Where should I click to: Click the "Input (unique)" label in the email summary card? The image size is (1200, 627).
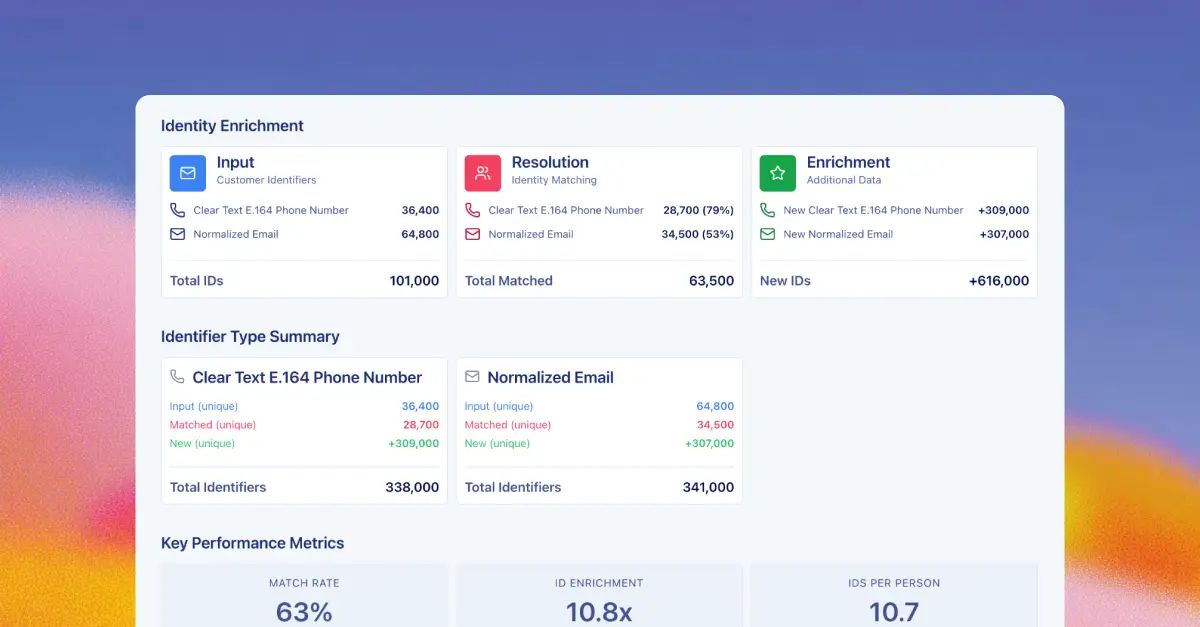[501, 406]
